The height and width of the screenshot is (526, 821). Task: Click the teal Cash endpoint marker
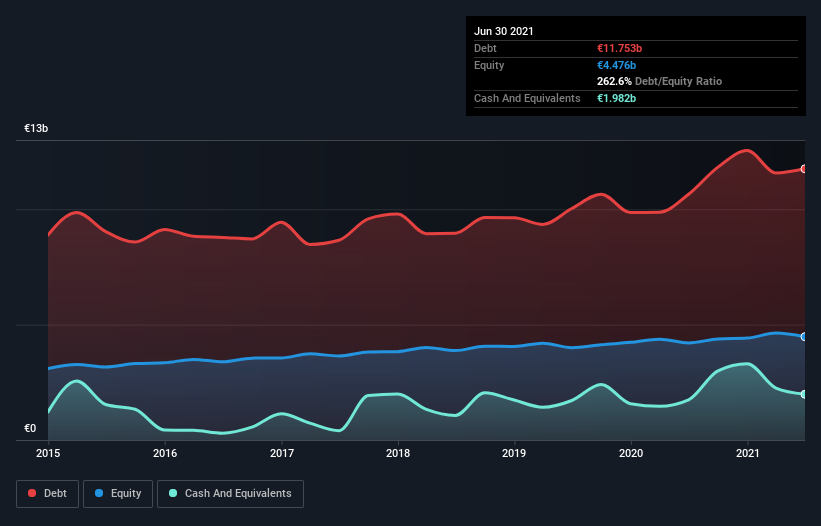coord(804,394)
